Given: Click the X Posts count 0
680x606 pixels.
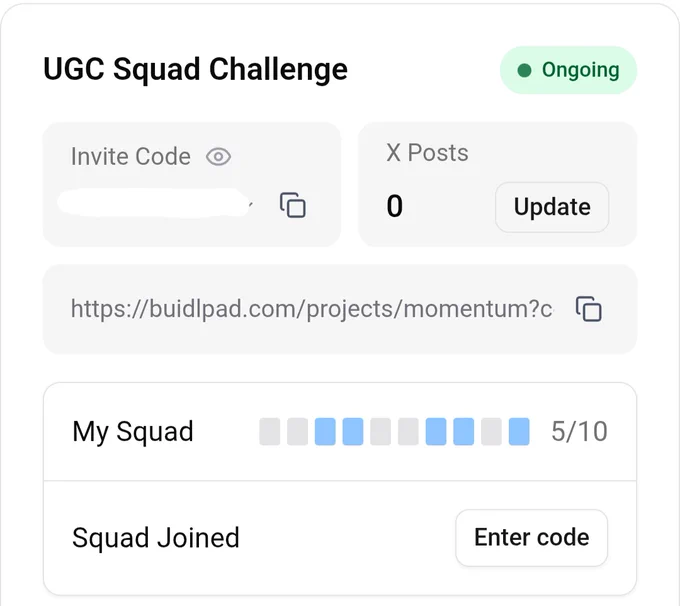Looking at the screenshot, I should click(x=395, y=206).
